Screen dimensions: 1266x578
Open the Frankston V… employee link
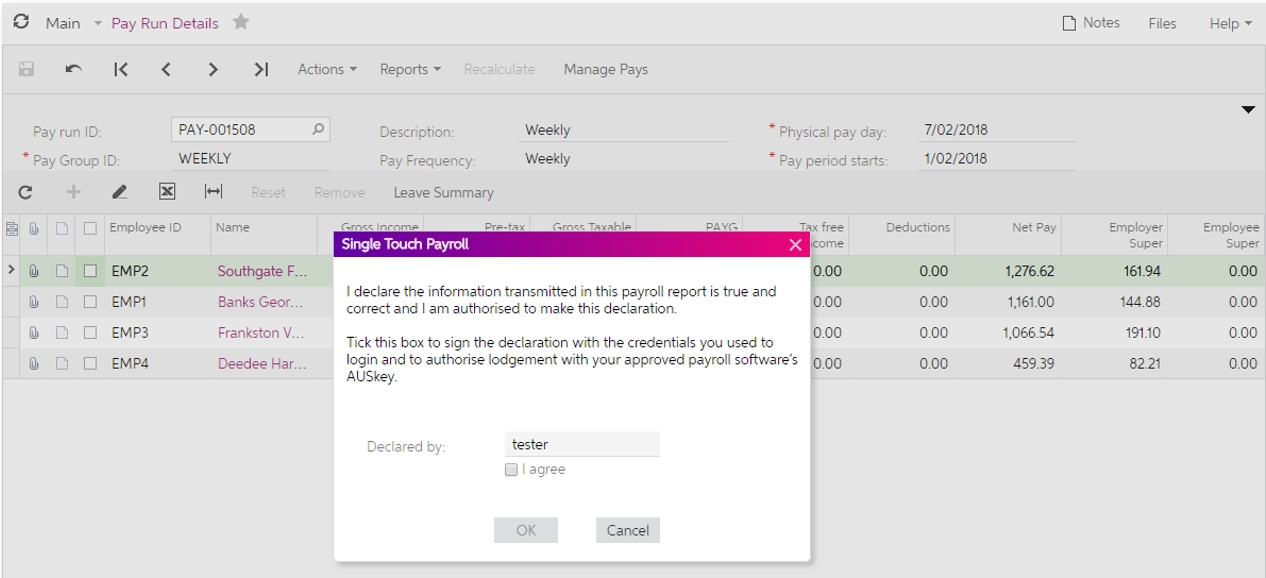[262, 333]
